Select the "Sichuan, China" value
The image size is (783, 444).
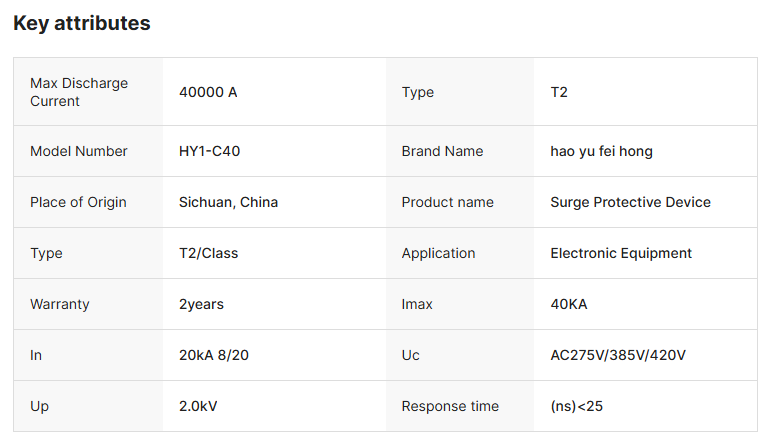(228, 202)
